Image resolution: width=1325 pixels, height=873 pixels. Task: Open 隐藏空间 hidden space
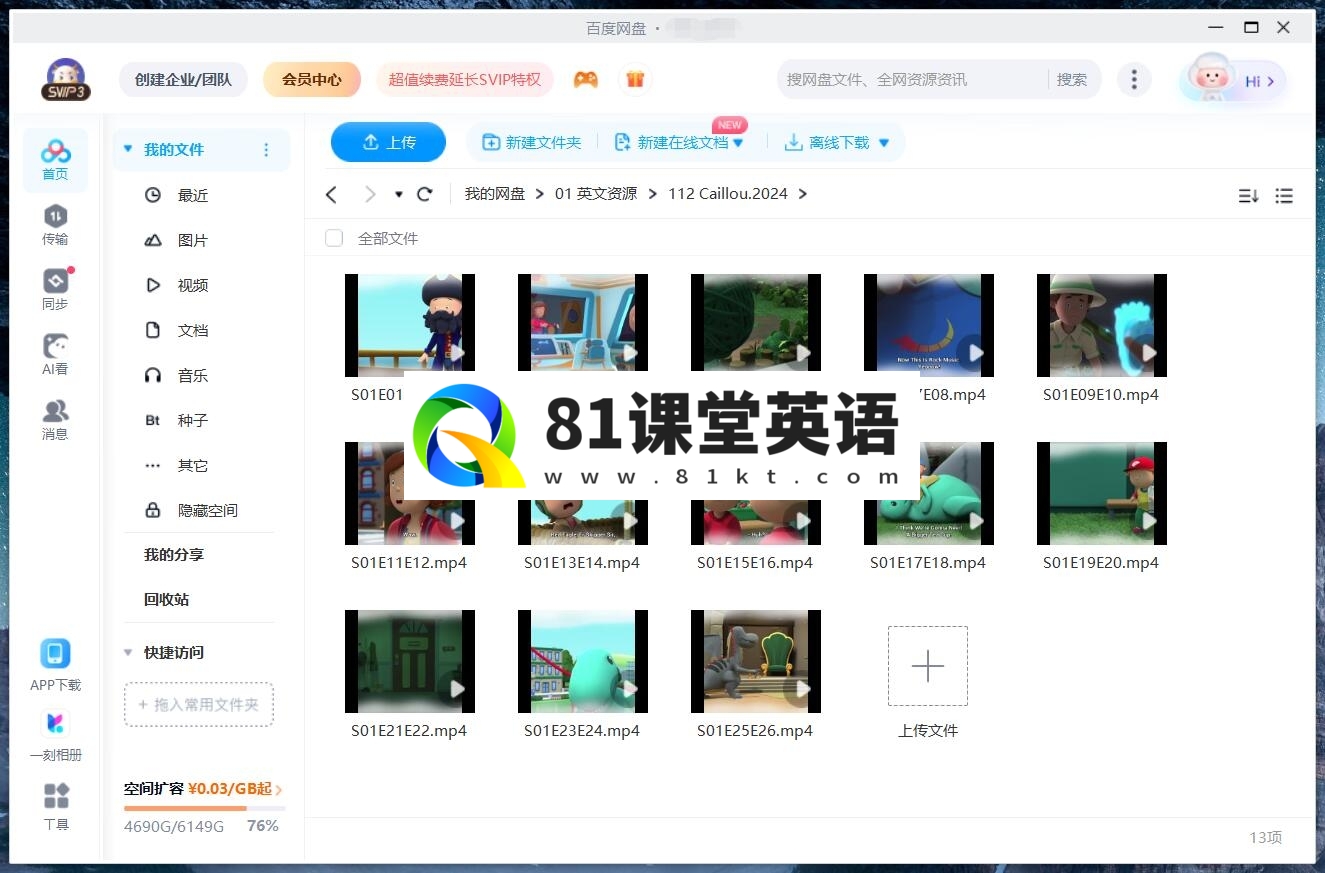coord(207,510)
